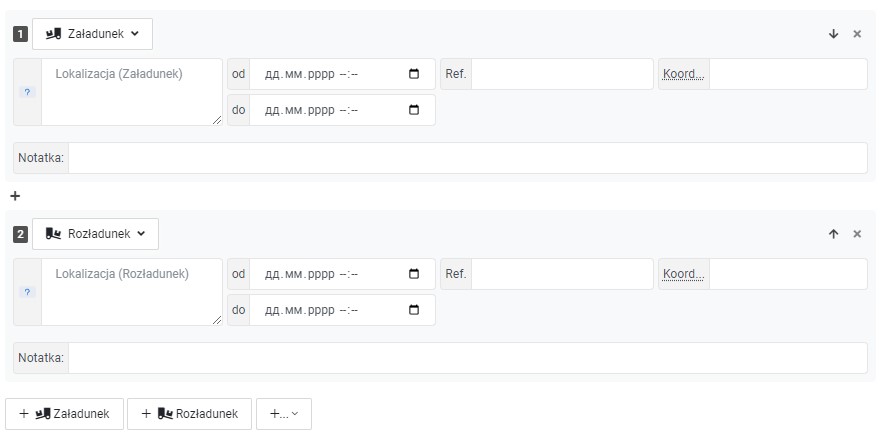The height and width of the screenshot is (438, 884).
Task: Open calendar picker for Załadunek 'od' date
Action: (414, 74)
